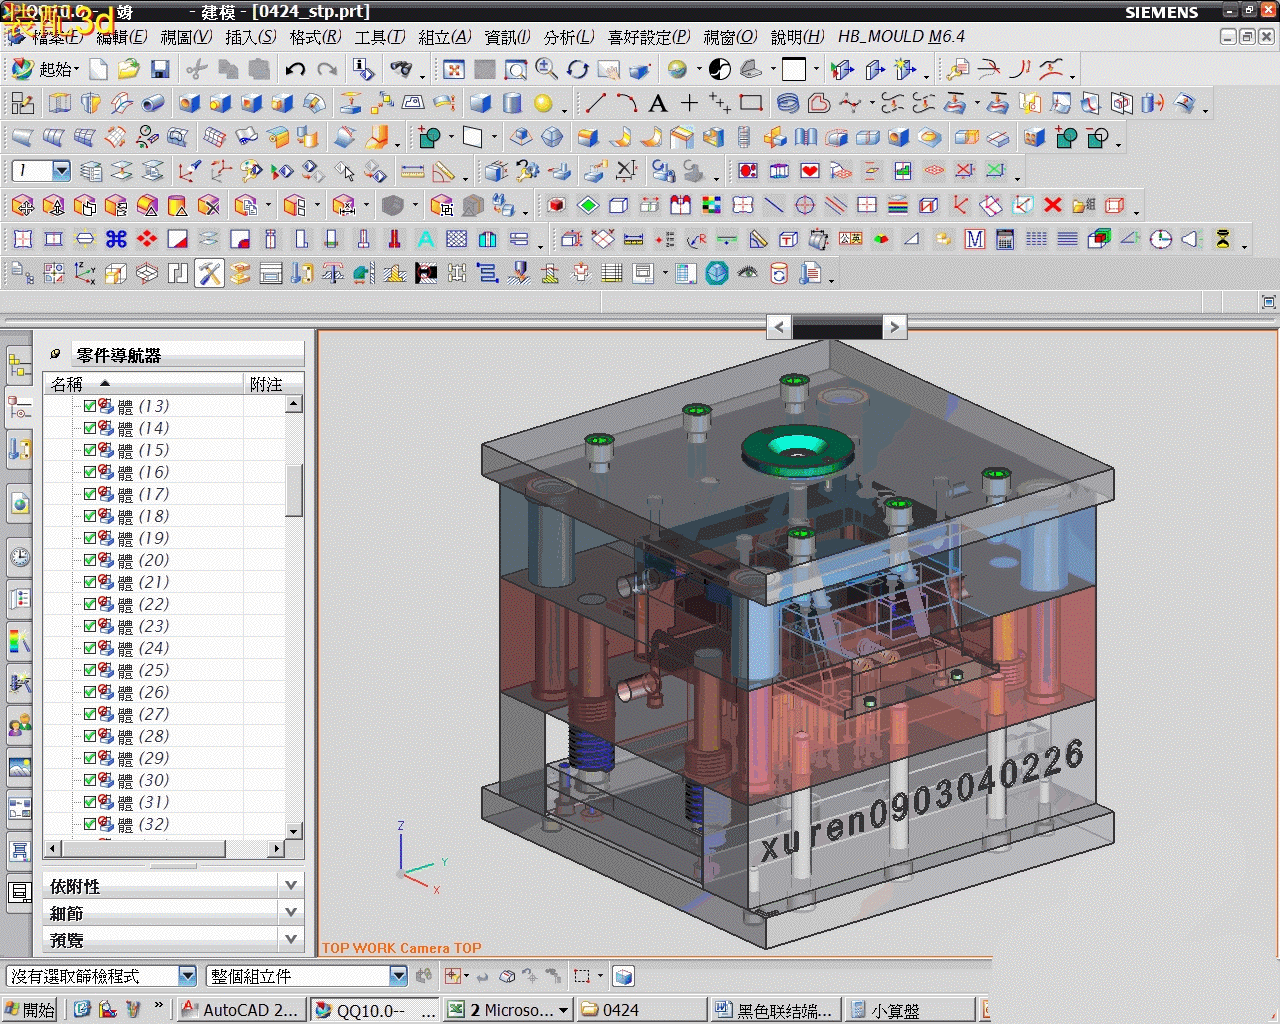Select the Helix spring curve icon
This screenshot has width=1280, height=1024.
pos(788,103)
